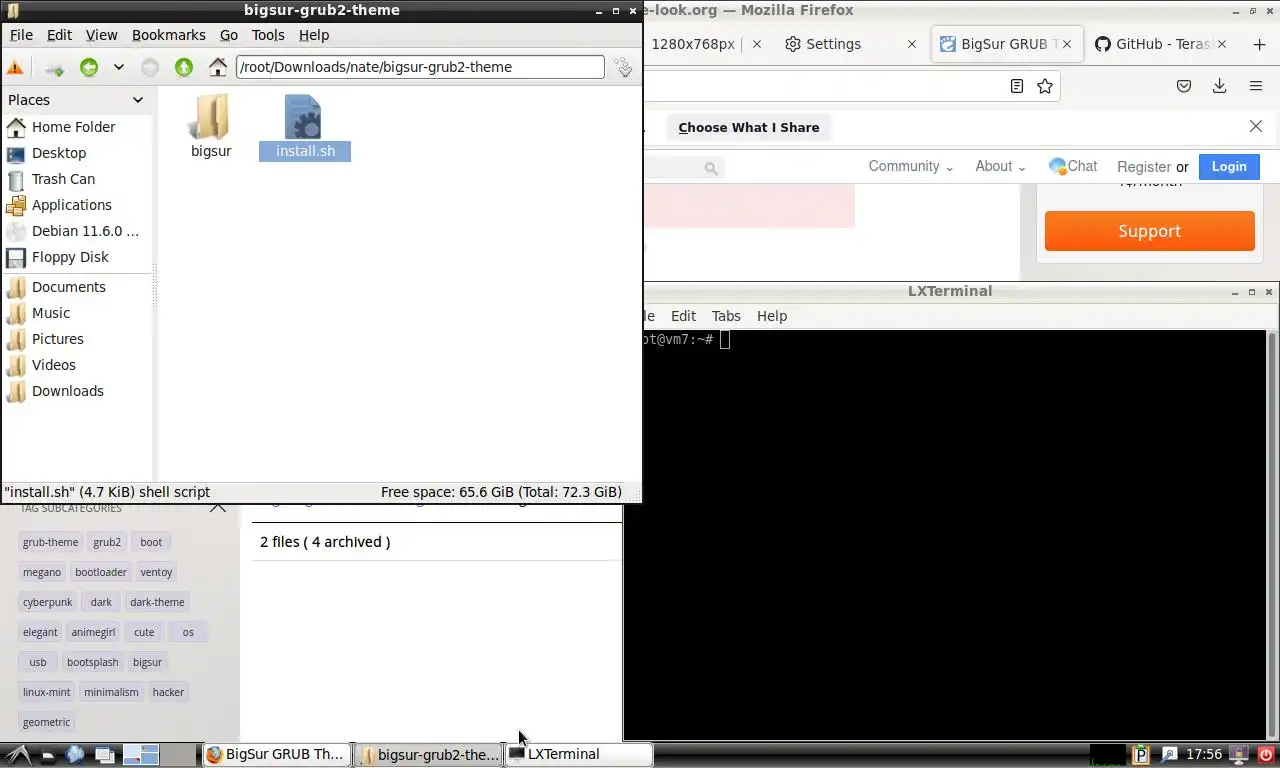Open the Edit menu in LXTerminal

(683, 316)
